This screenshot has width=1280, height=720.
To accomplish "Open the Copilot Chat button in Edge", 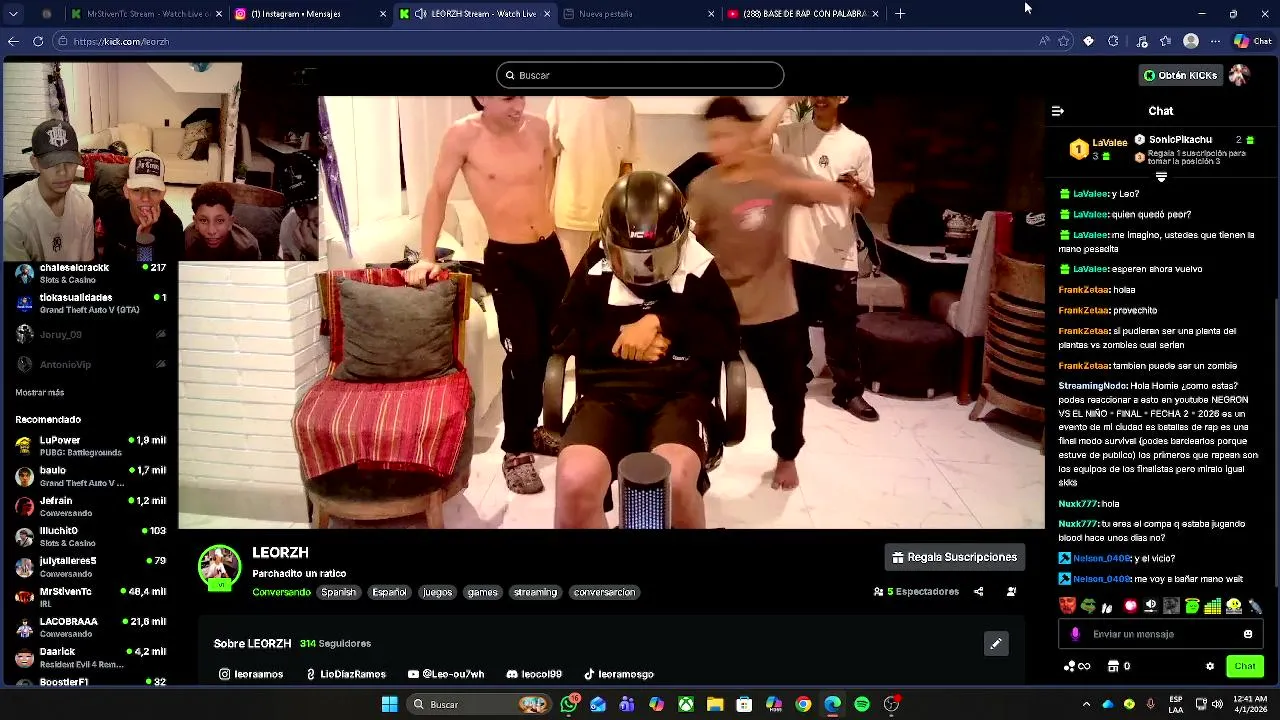I will [x=1252, y=41].
